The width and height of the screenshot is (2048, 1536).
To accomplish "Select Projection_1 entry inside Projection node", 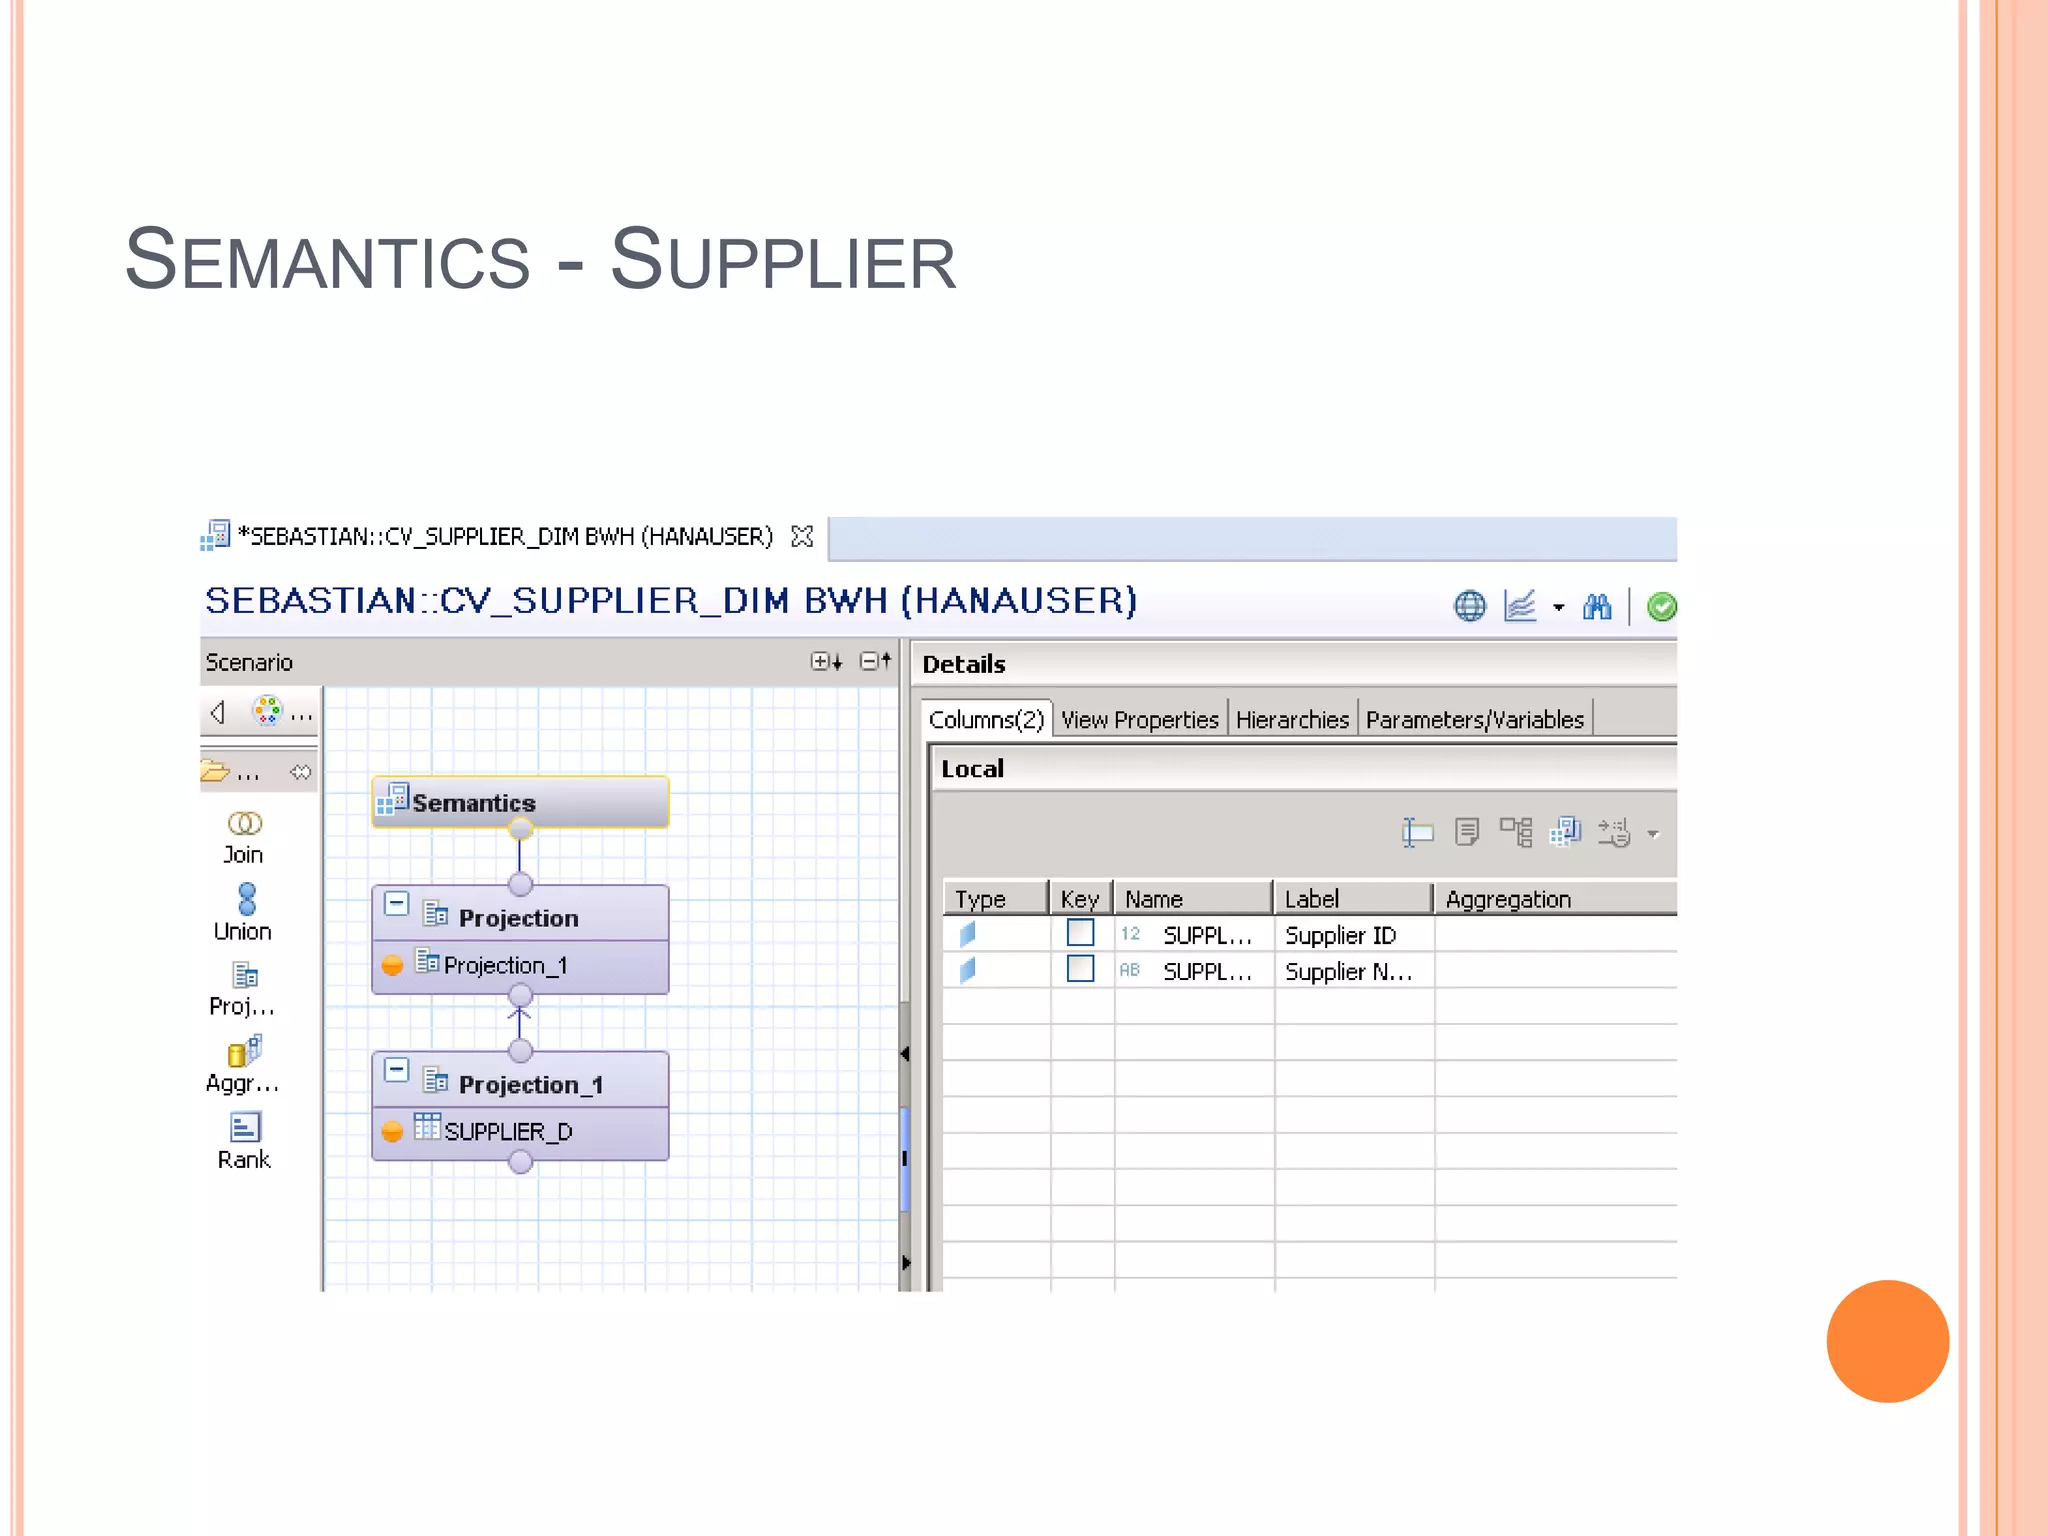I will tap(520, 965).
